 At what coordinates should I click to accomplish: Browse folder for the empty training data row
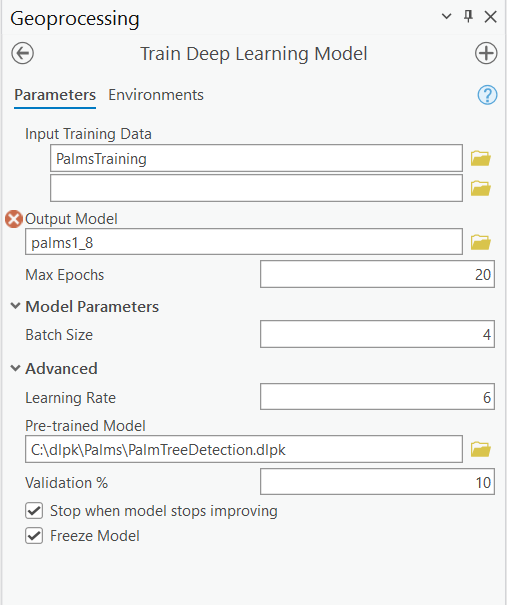pyautogui.click(x=480, y=188)
